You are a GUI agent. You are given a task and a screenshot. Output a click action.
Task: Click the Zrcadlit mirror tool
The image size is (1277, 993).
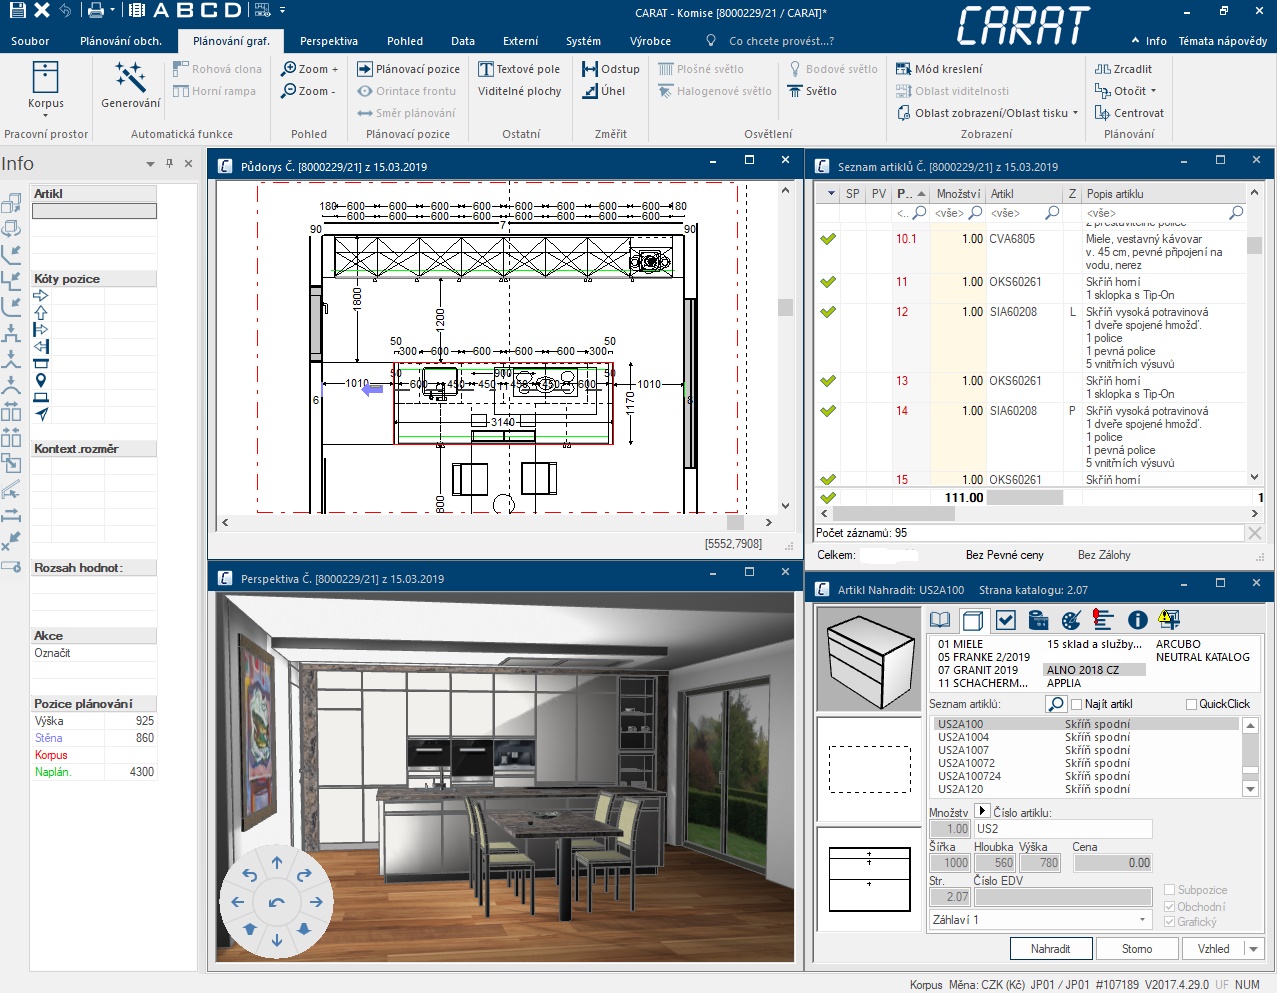pyautogui.click(x=1123, y=69)
